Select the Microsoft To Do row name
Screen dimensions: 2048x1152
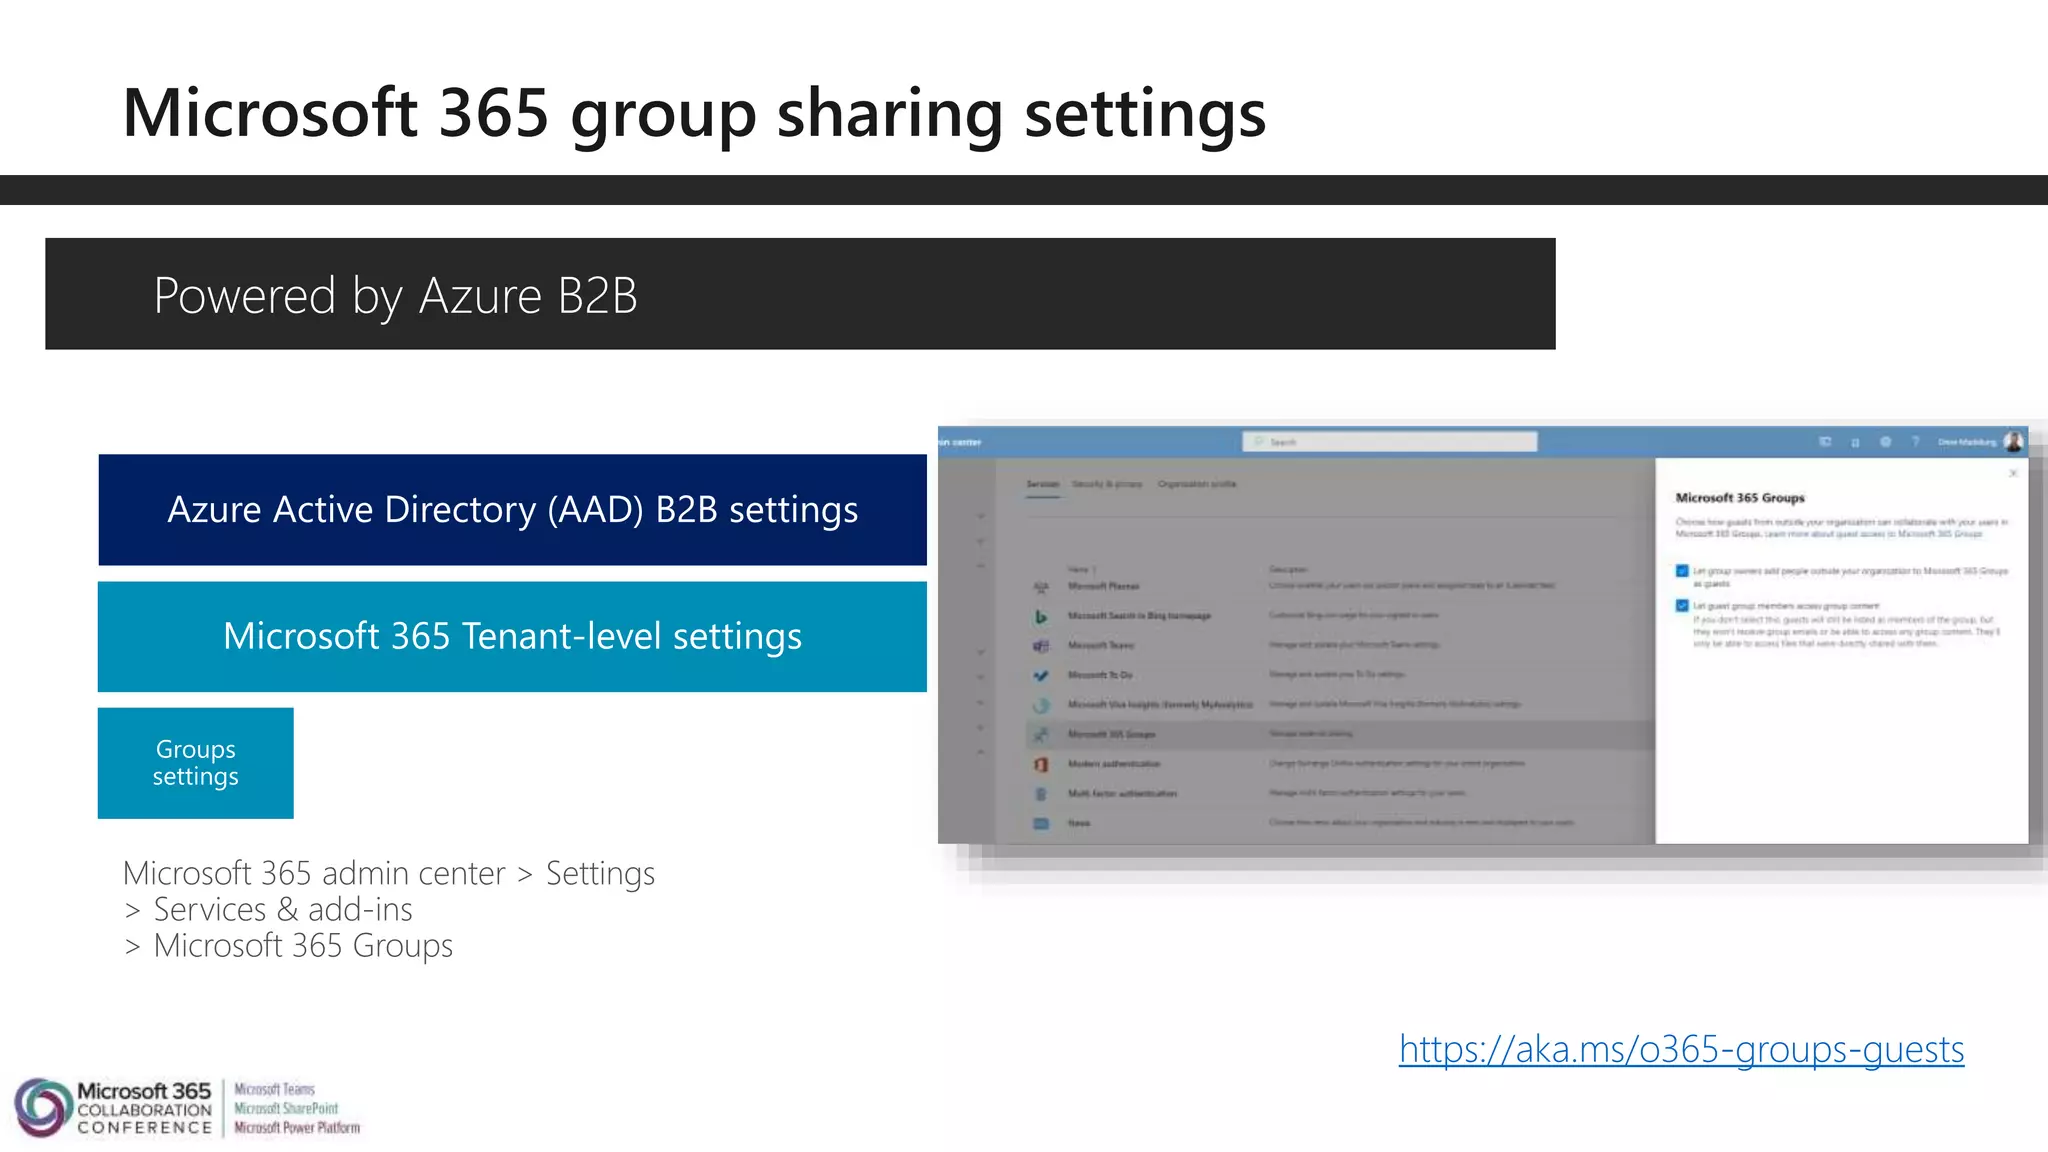coord(1100,675)
